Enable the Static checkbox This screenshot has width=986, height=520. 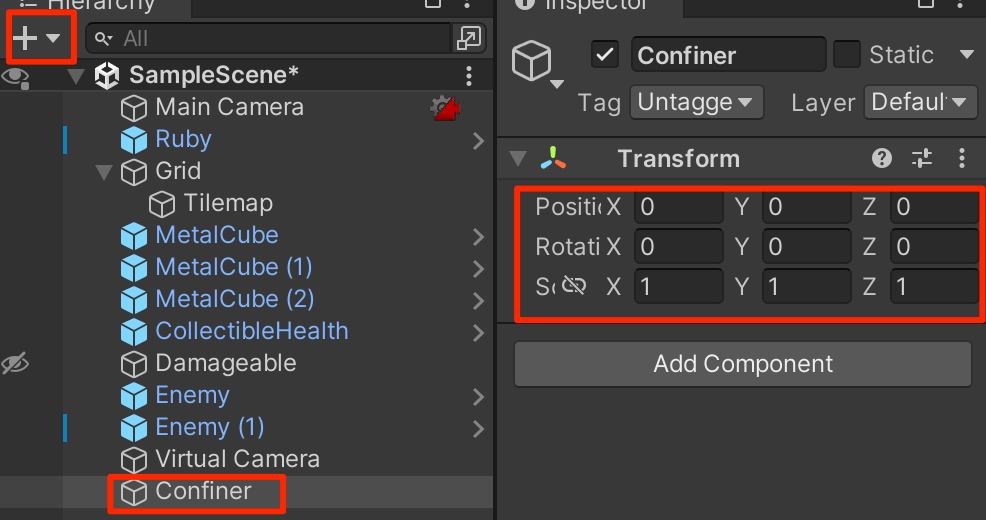point(846,55)
